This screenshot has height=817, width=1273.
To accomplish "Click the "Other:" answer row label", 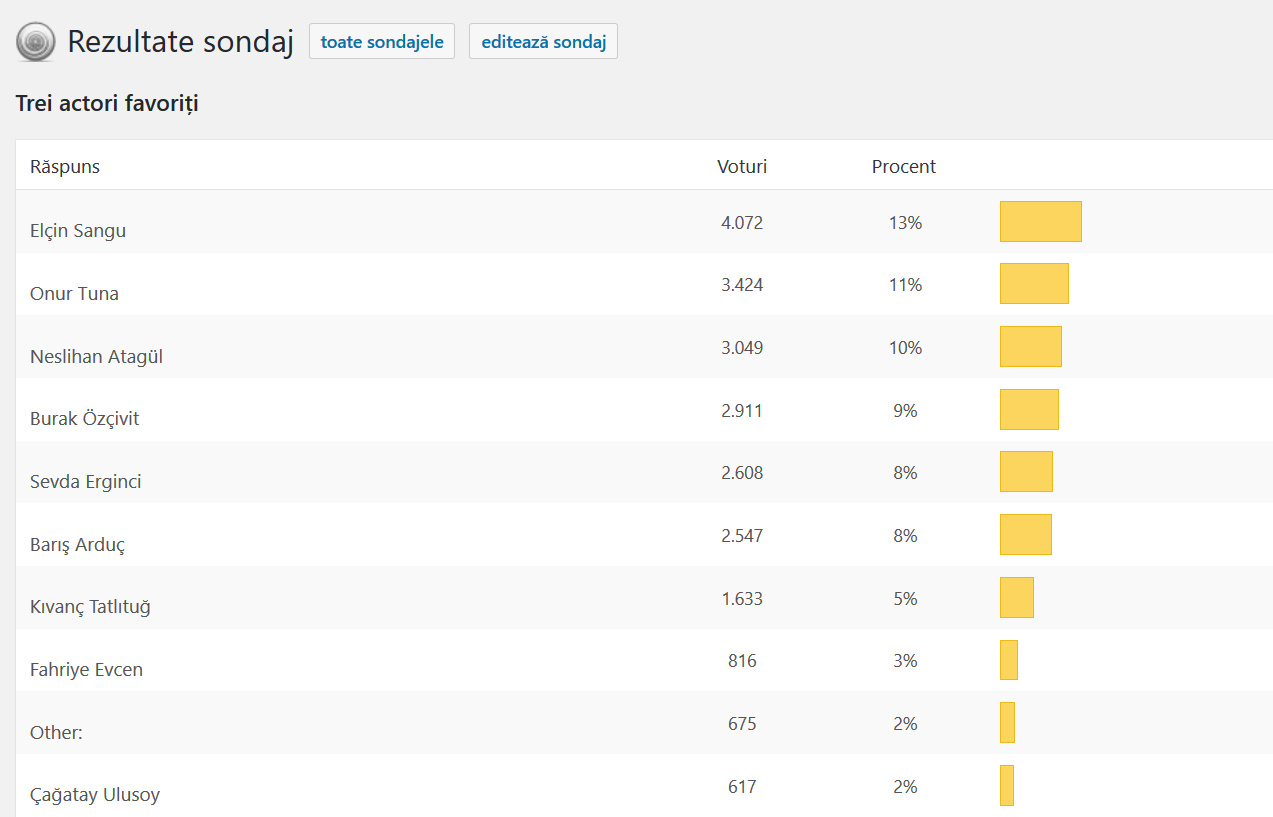I will pyautogui.click(x=56, y=733).
